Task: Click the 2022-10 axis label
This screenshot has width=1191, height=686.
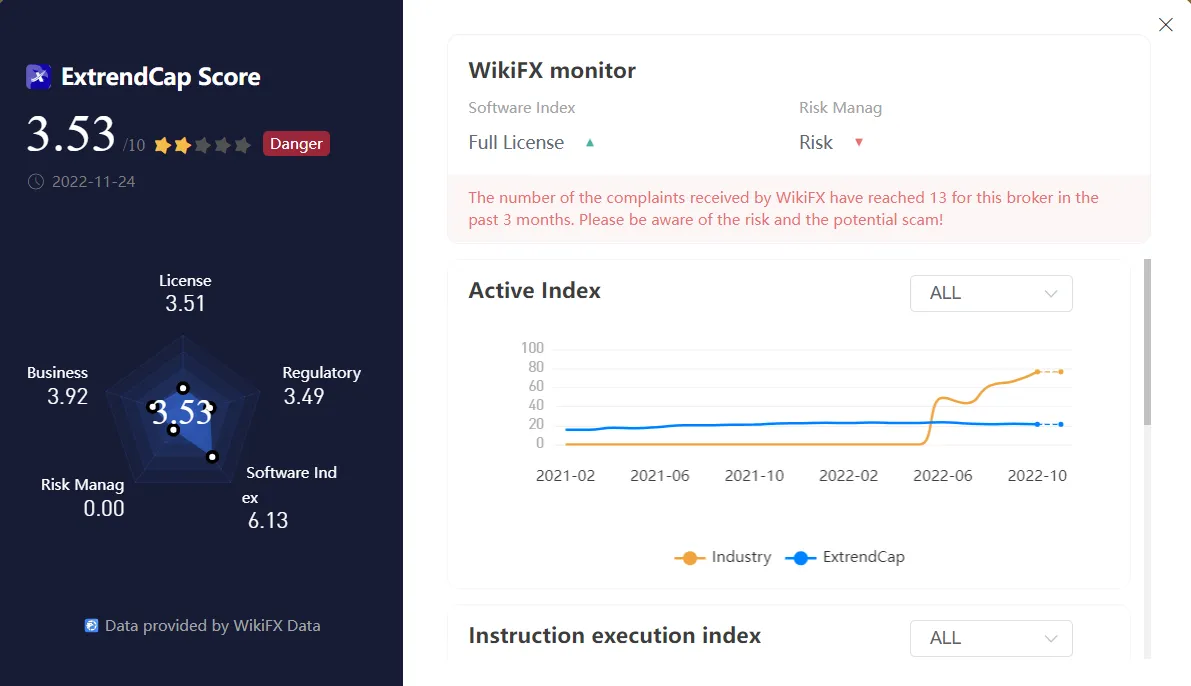Action: (x=1037, y=476)
